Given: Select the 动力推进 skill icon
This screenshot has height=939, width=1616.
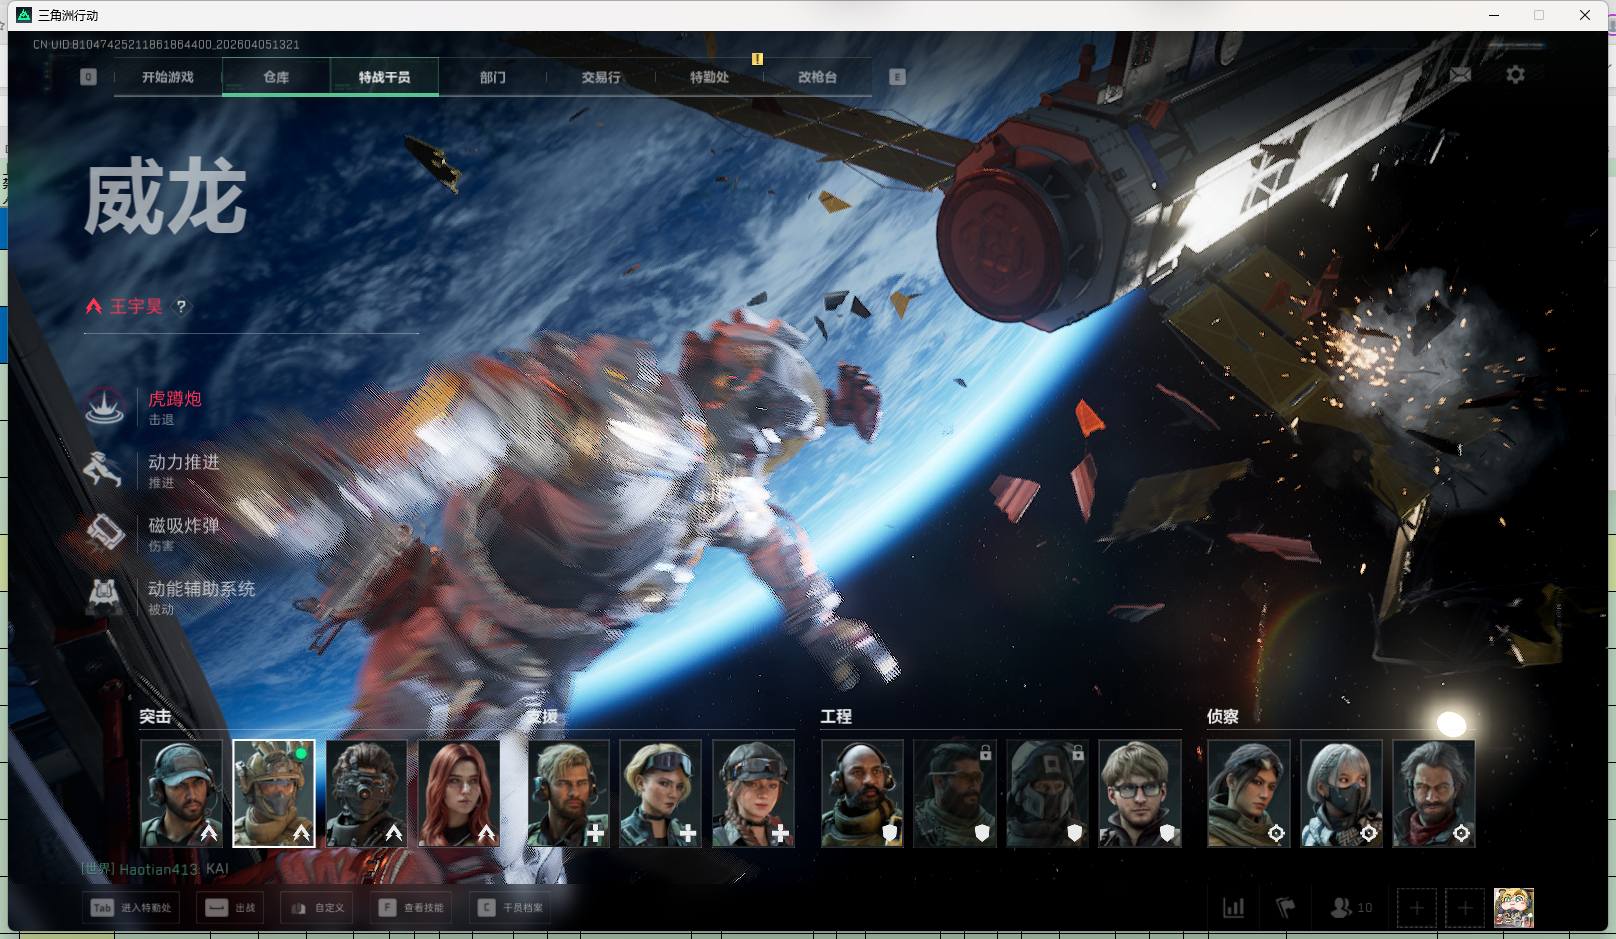Looking at the screenshot, I should tap(104, 469).
